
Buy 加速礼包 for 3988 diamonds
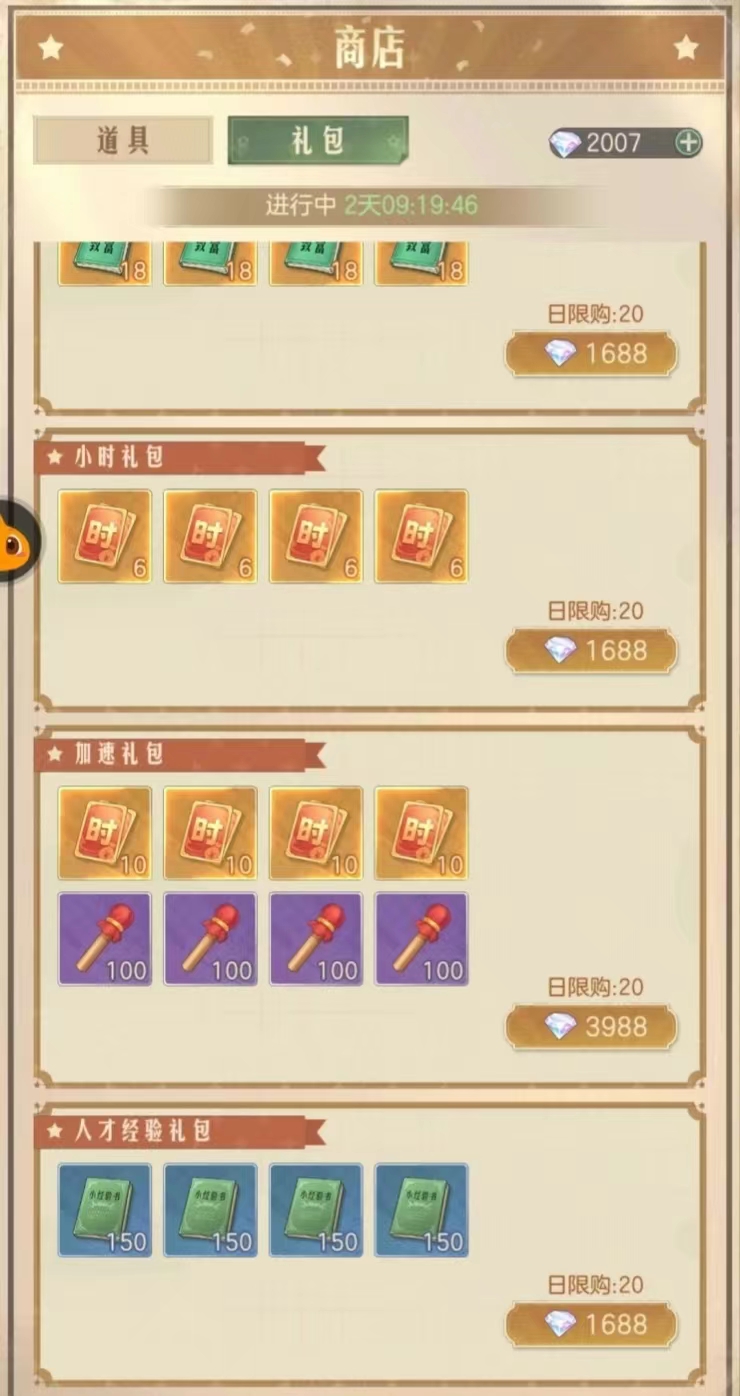coord(591,1027)
